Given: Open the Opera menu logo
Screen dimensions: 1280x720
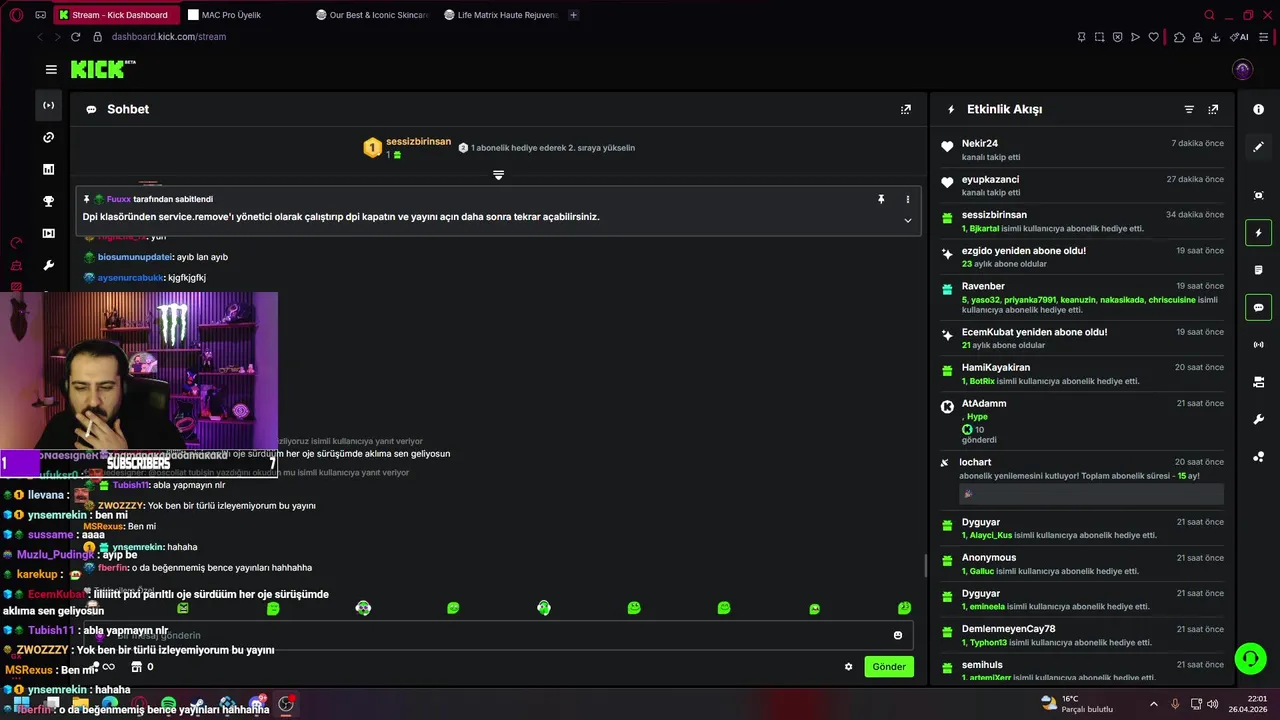Looking at the screenshot, I should (17, 15).
